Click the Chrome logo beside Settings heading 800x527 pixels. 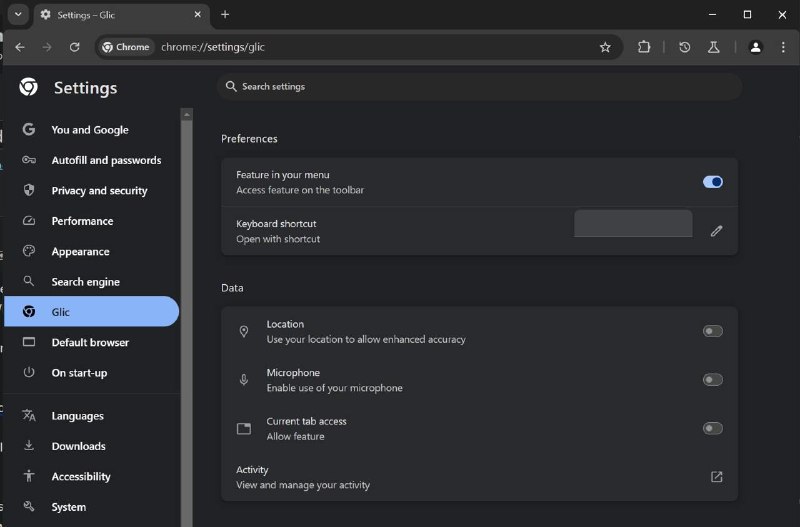(29, 87)
